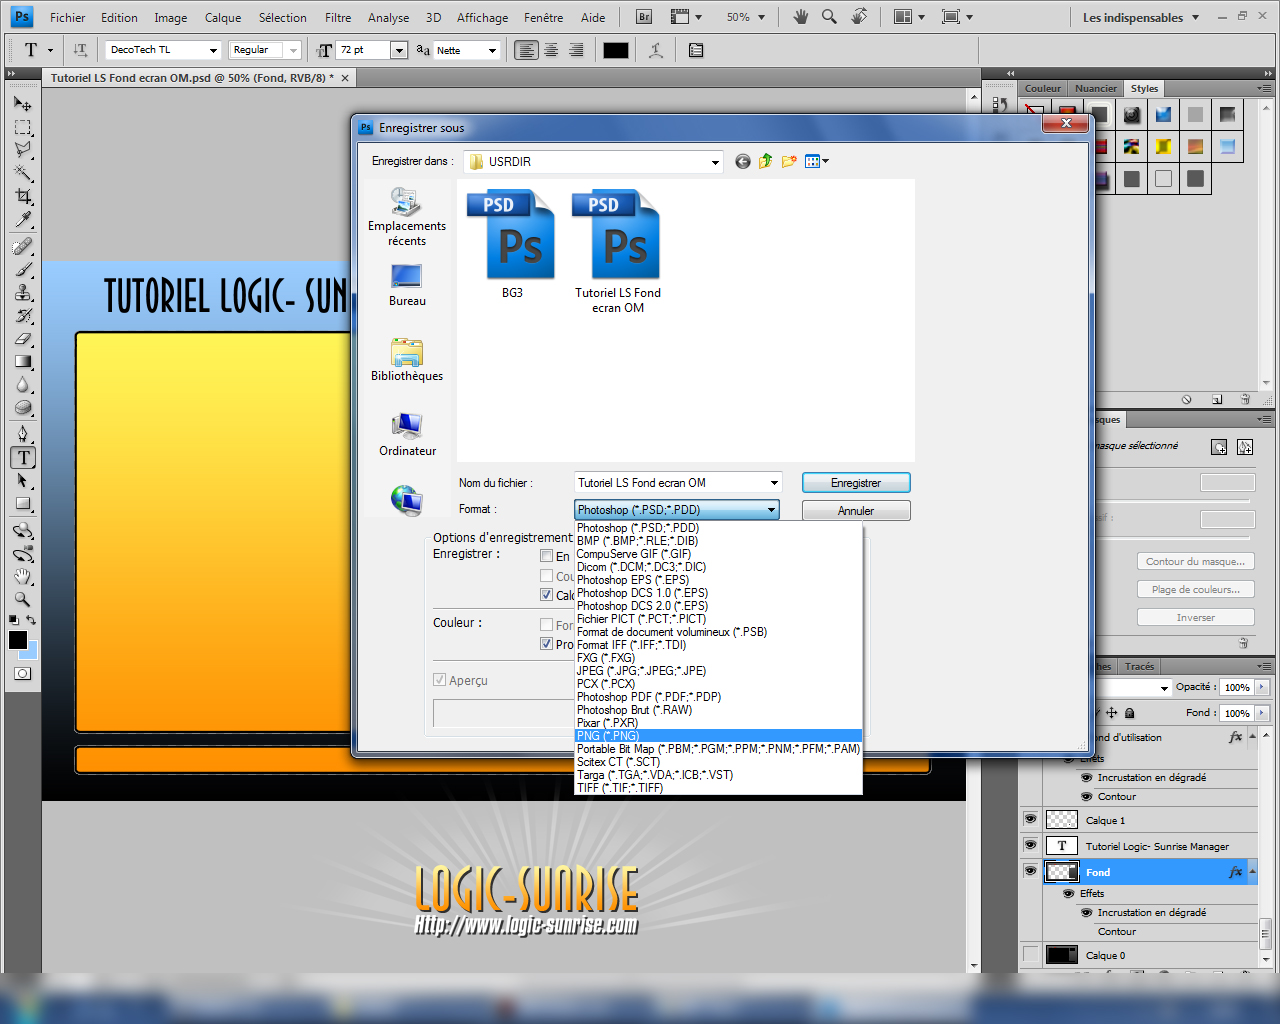
Task: Open Bibliothèques location in dialog sidebar
Action: (407, 360)
